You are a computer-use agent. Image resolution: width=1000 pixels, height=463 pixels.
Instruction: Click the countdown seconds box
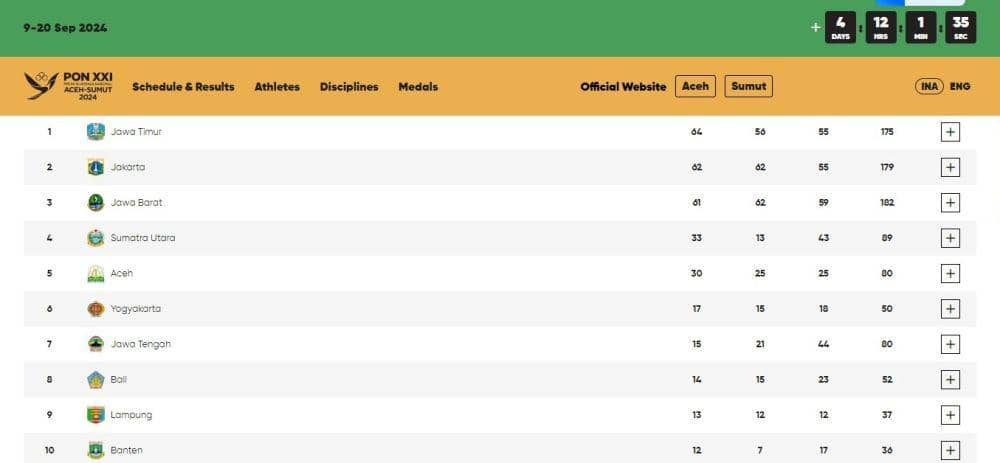[x=960, y=27]
